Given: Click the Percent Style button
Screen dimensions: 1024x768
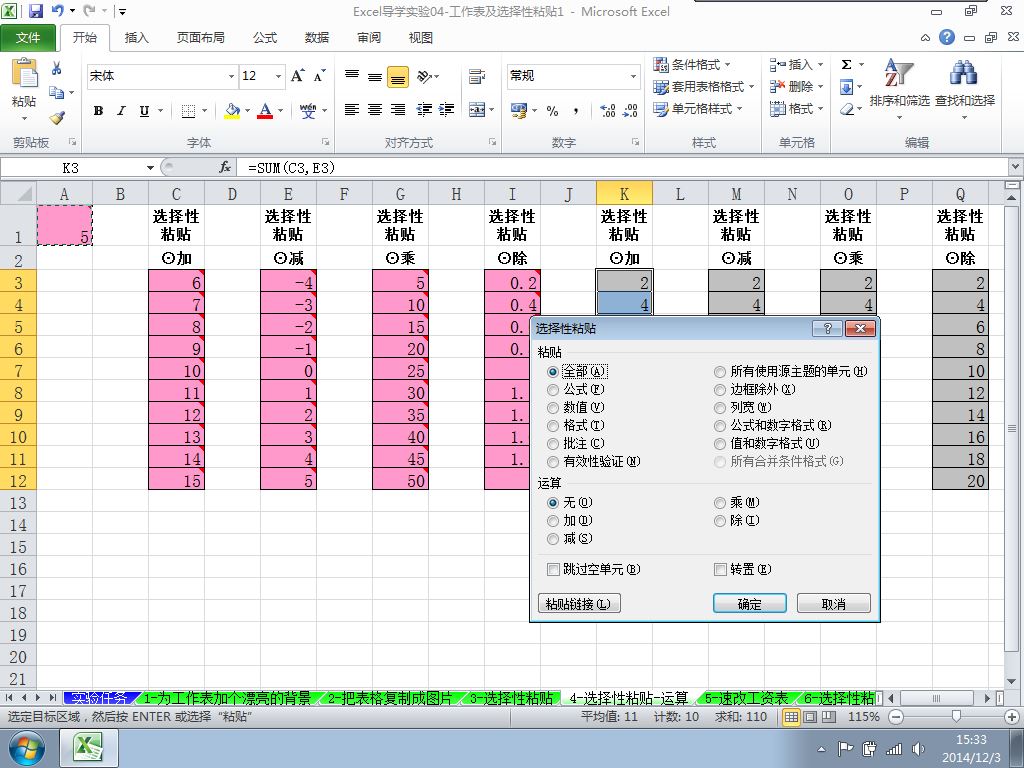Looking at the screenshot, I should [x=552, y=111].
